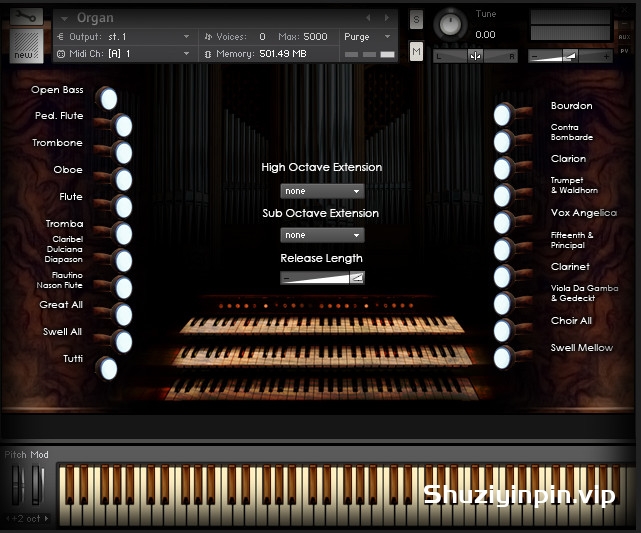Open the Output st. 1 dropdown

pyautogui.click(x=124, y=37)
